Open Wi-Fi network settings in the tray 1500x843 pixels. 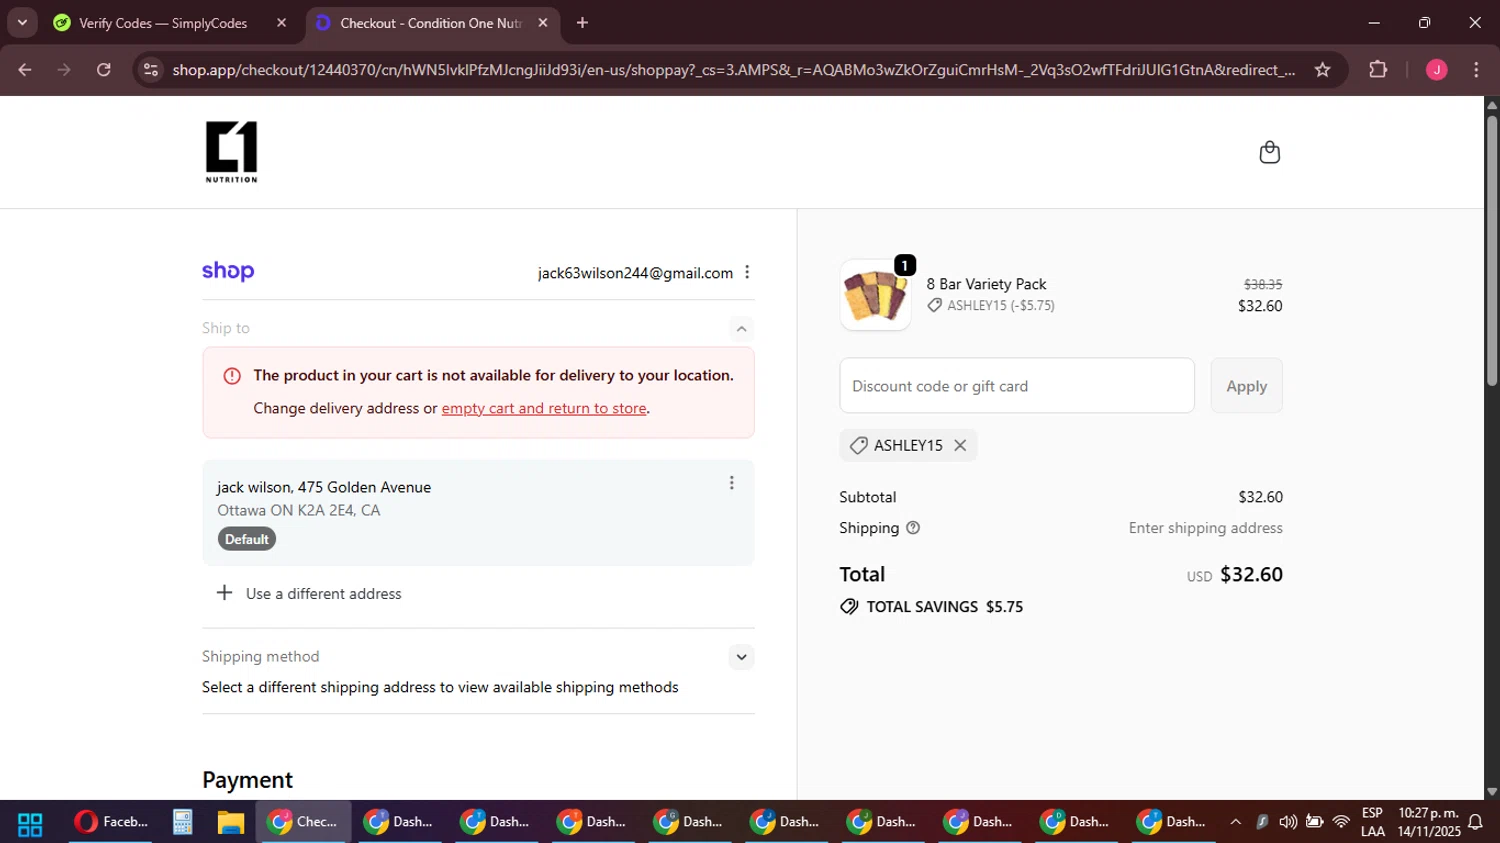tap(1341, 822)
